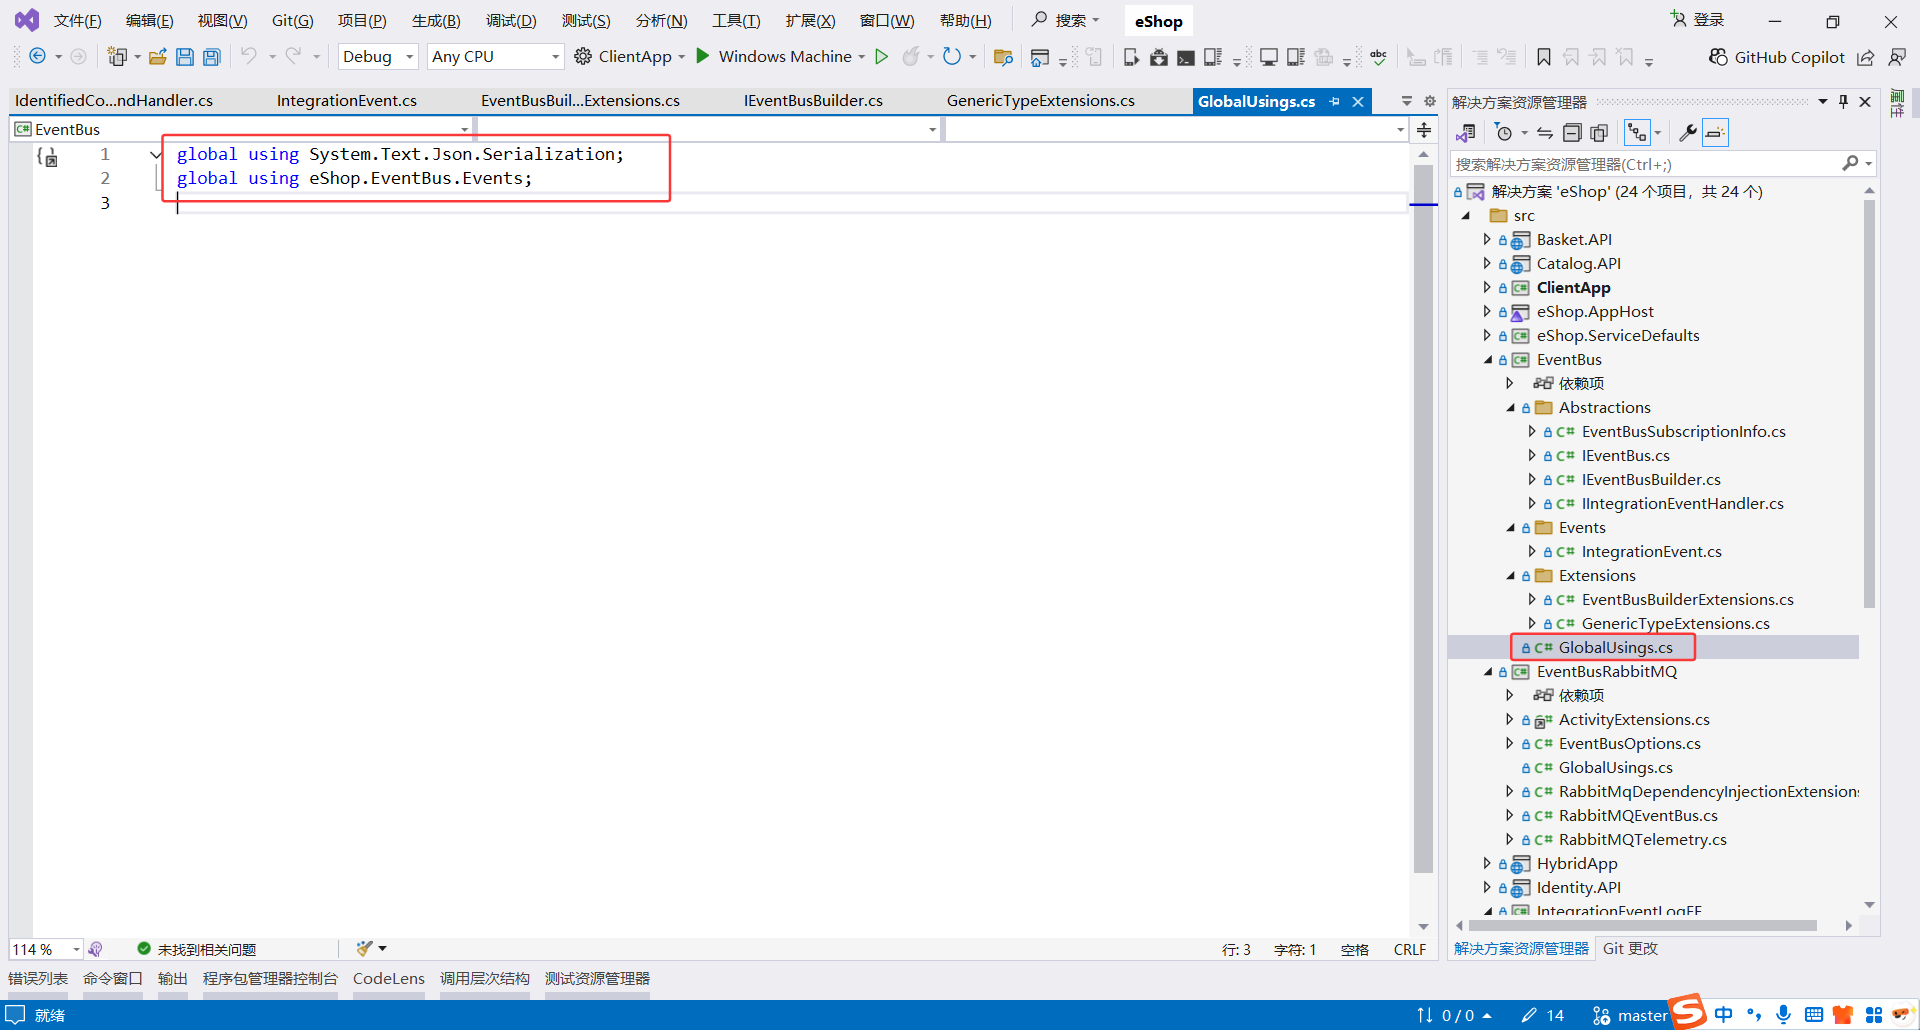Open the 调试(D) menu

tap(511, 21)
